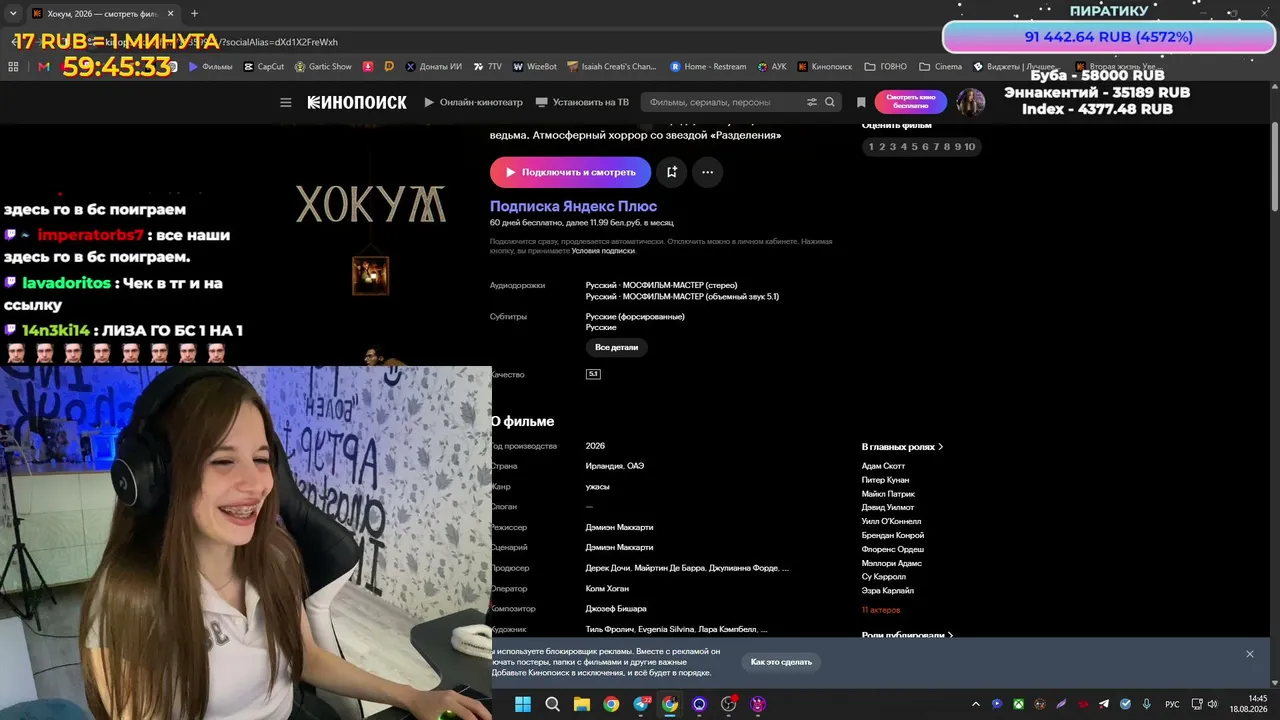Open the ужасы genre link
The image size is (1280, 720).
click(x=598, y=487)
